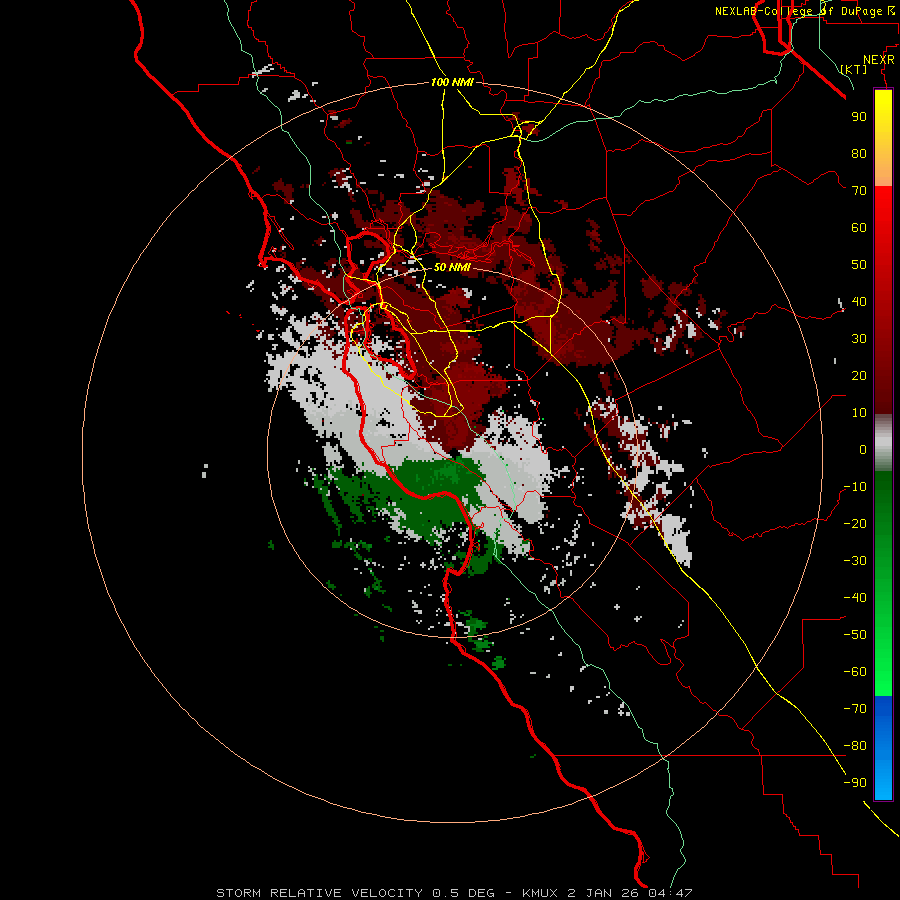Click the positive "20" legend value
The image size is (900, 900).
point(859,376)
